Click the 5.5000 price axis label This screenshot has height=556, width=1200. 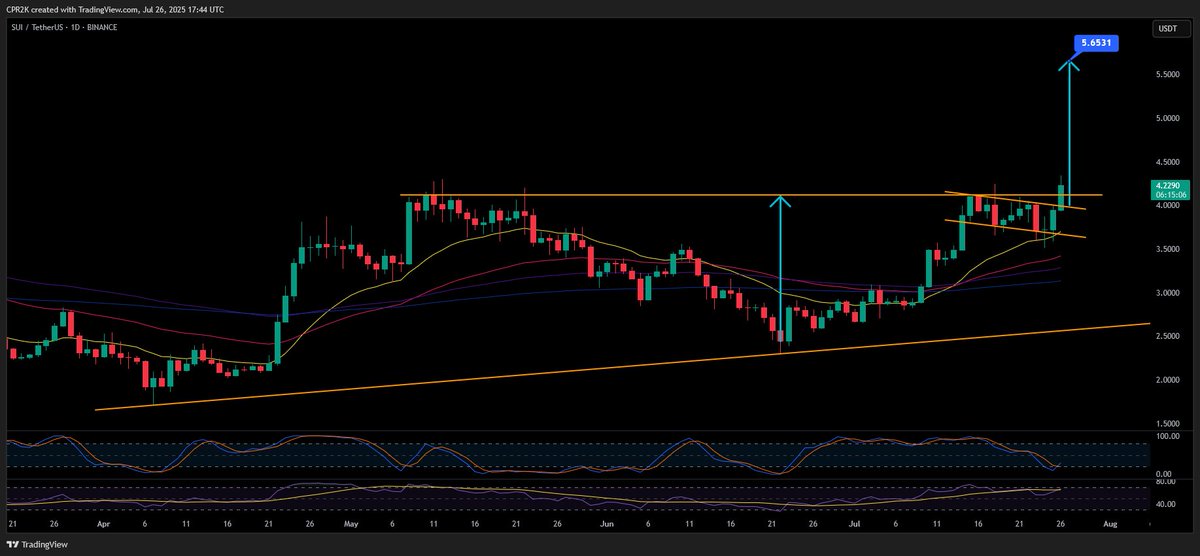pos(1167,75)
